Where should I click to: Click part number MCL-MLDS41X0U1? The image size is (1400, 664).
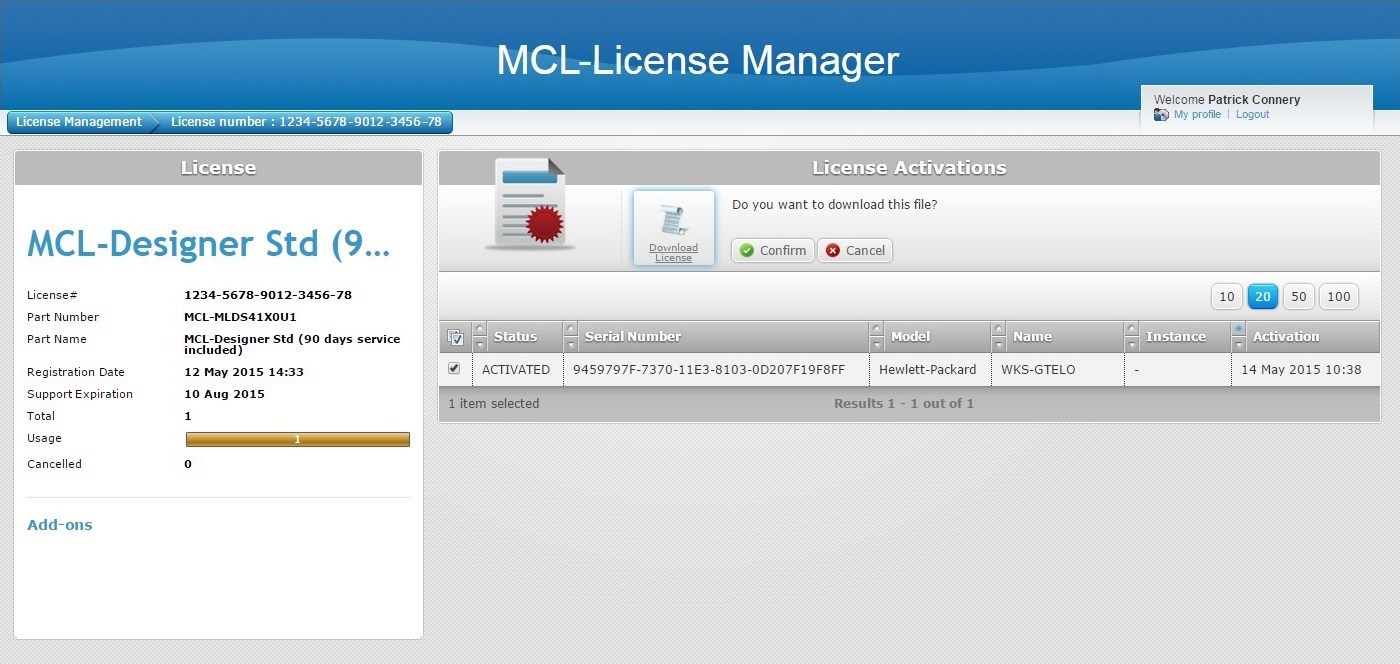coord(240,317)
